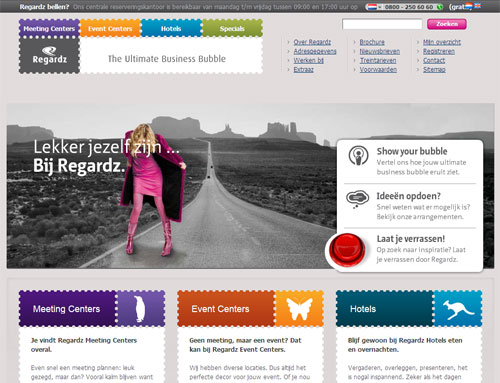This screenshot has height=383, width=500.
Task: Open the Event Centers tab
Action: (110, 29)
